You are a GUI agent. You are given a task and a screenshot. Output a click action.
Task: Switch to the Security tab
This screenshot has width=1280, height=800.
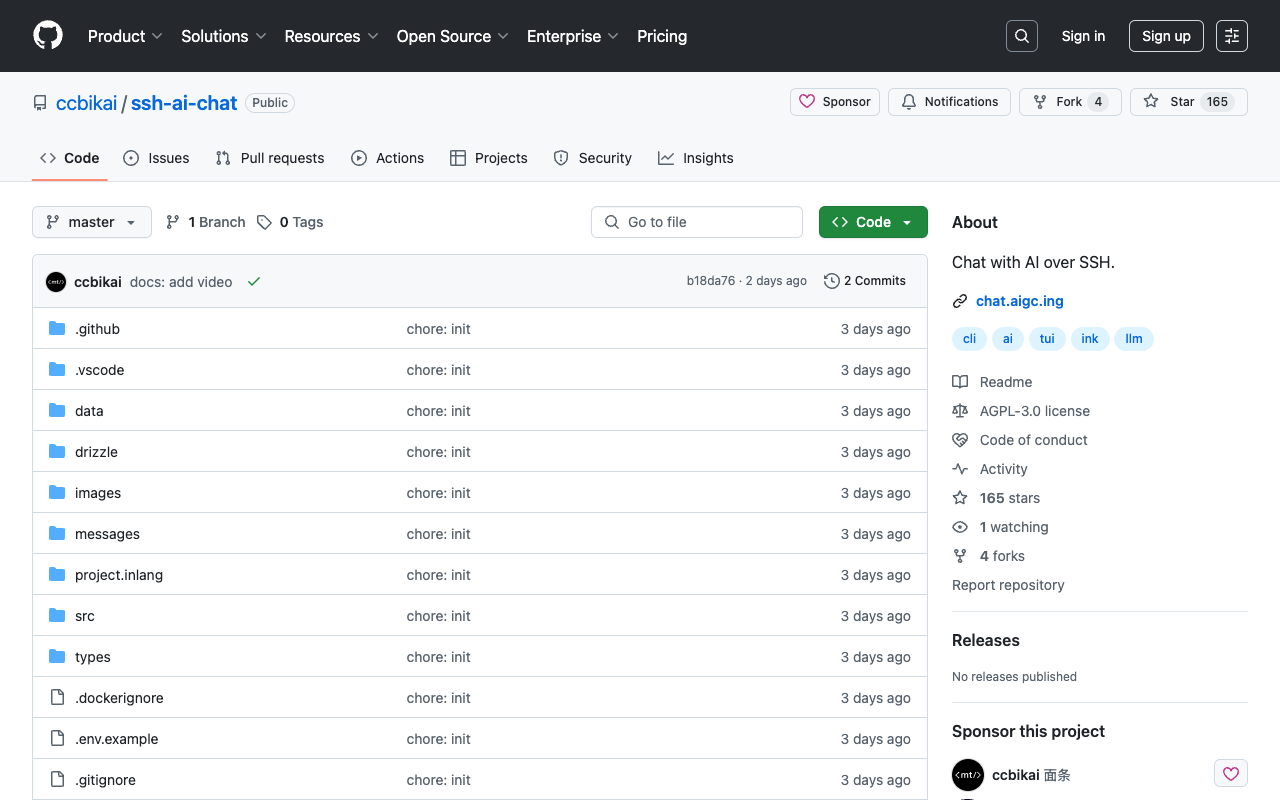(x=593, y=158)
